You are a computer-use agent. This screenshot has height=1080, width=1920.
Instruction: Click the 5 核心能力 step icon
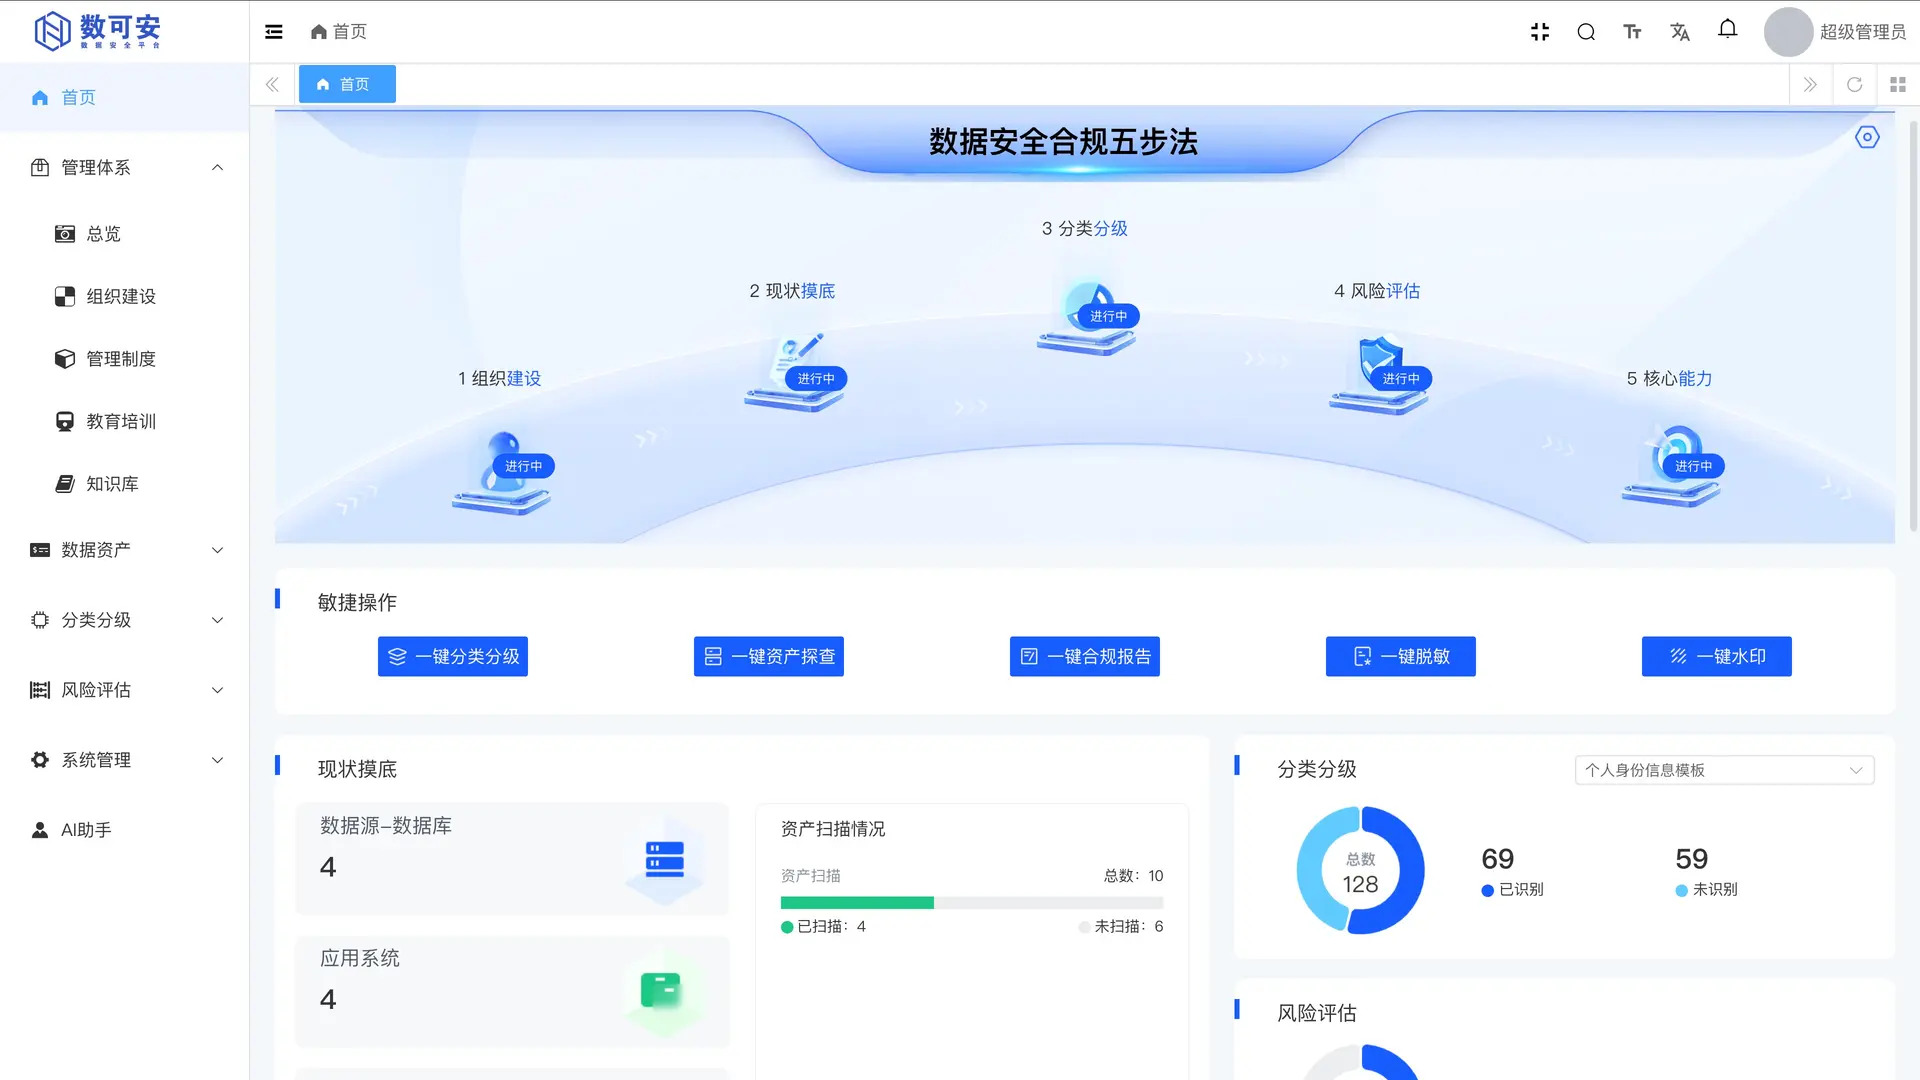[1672, 466]
